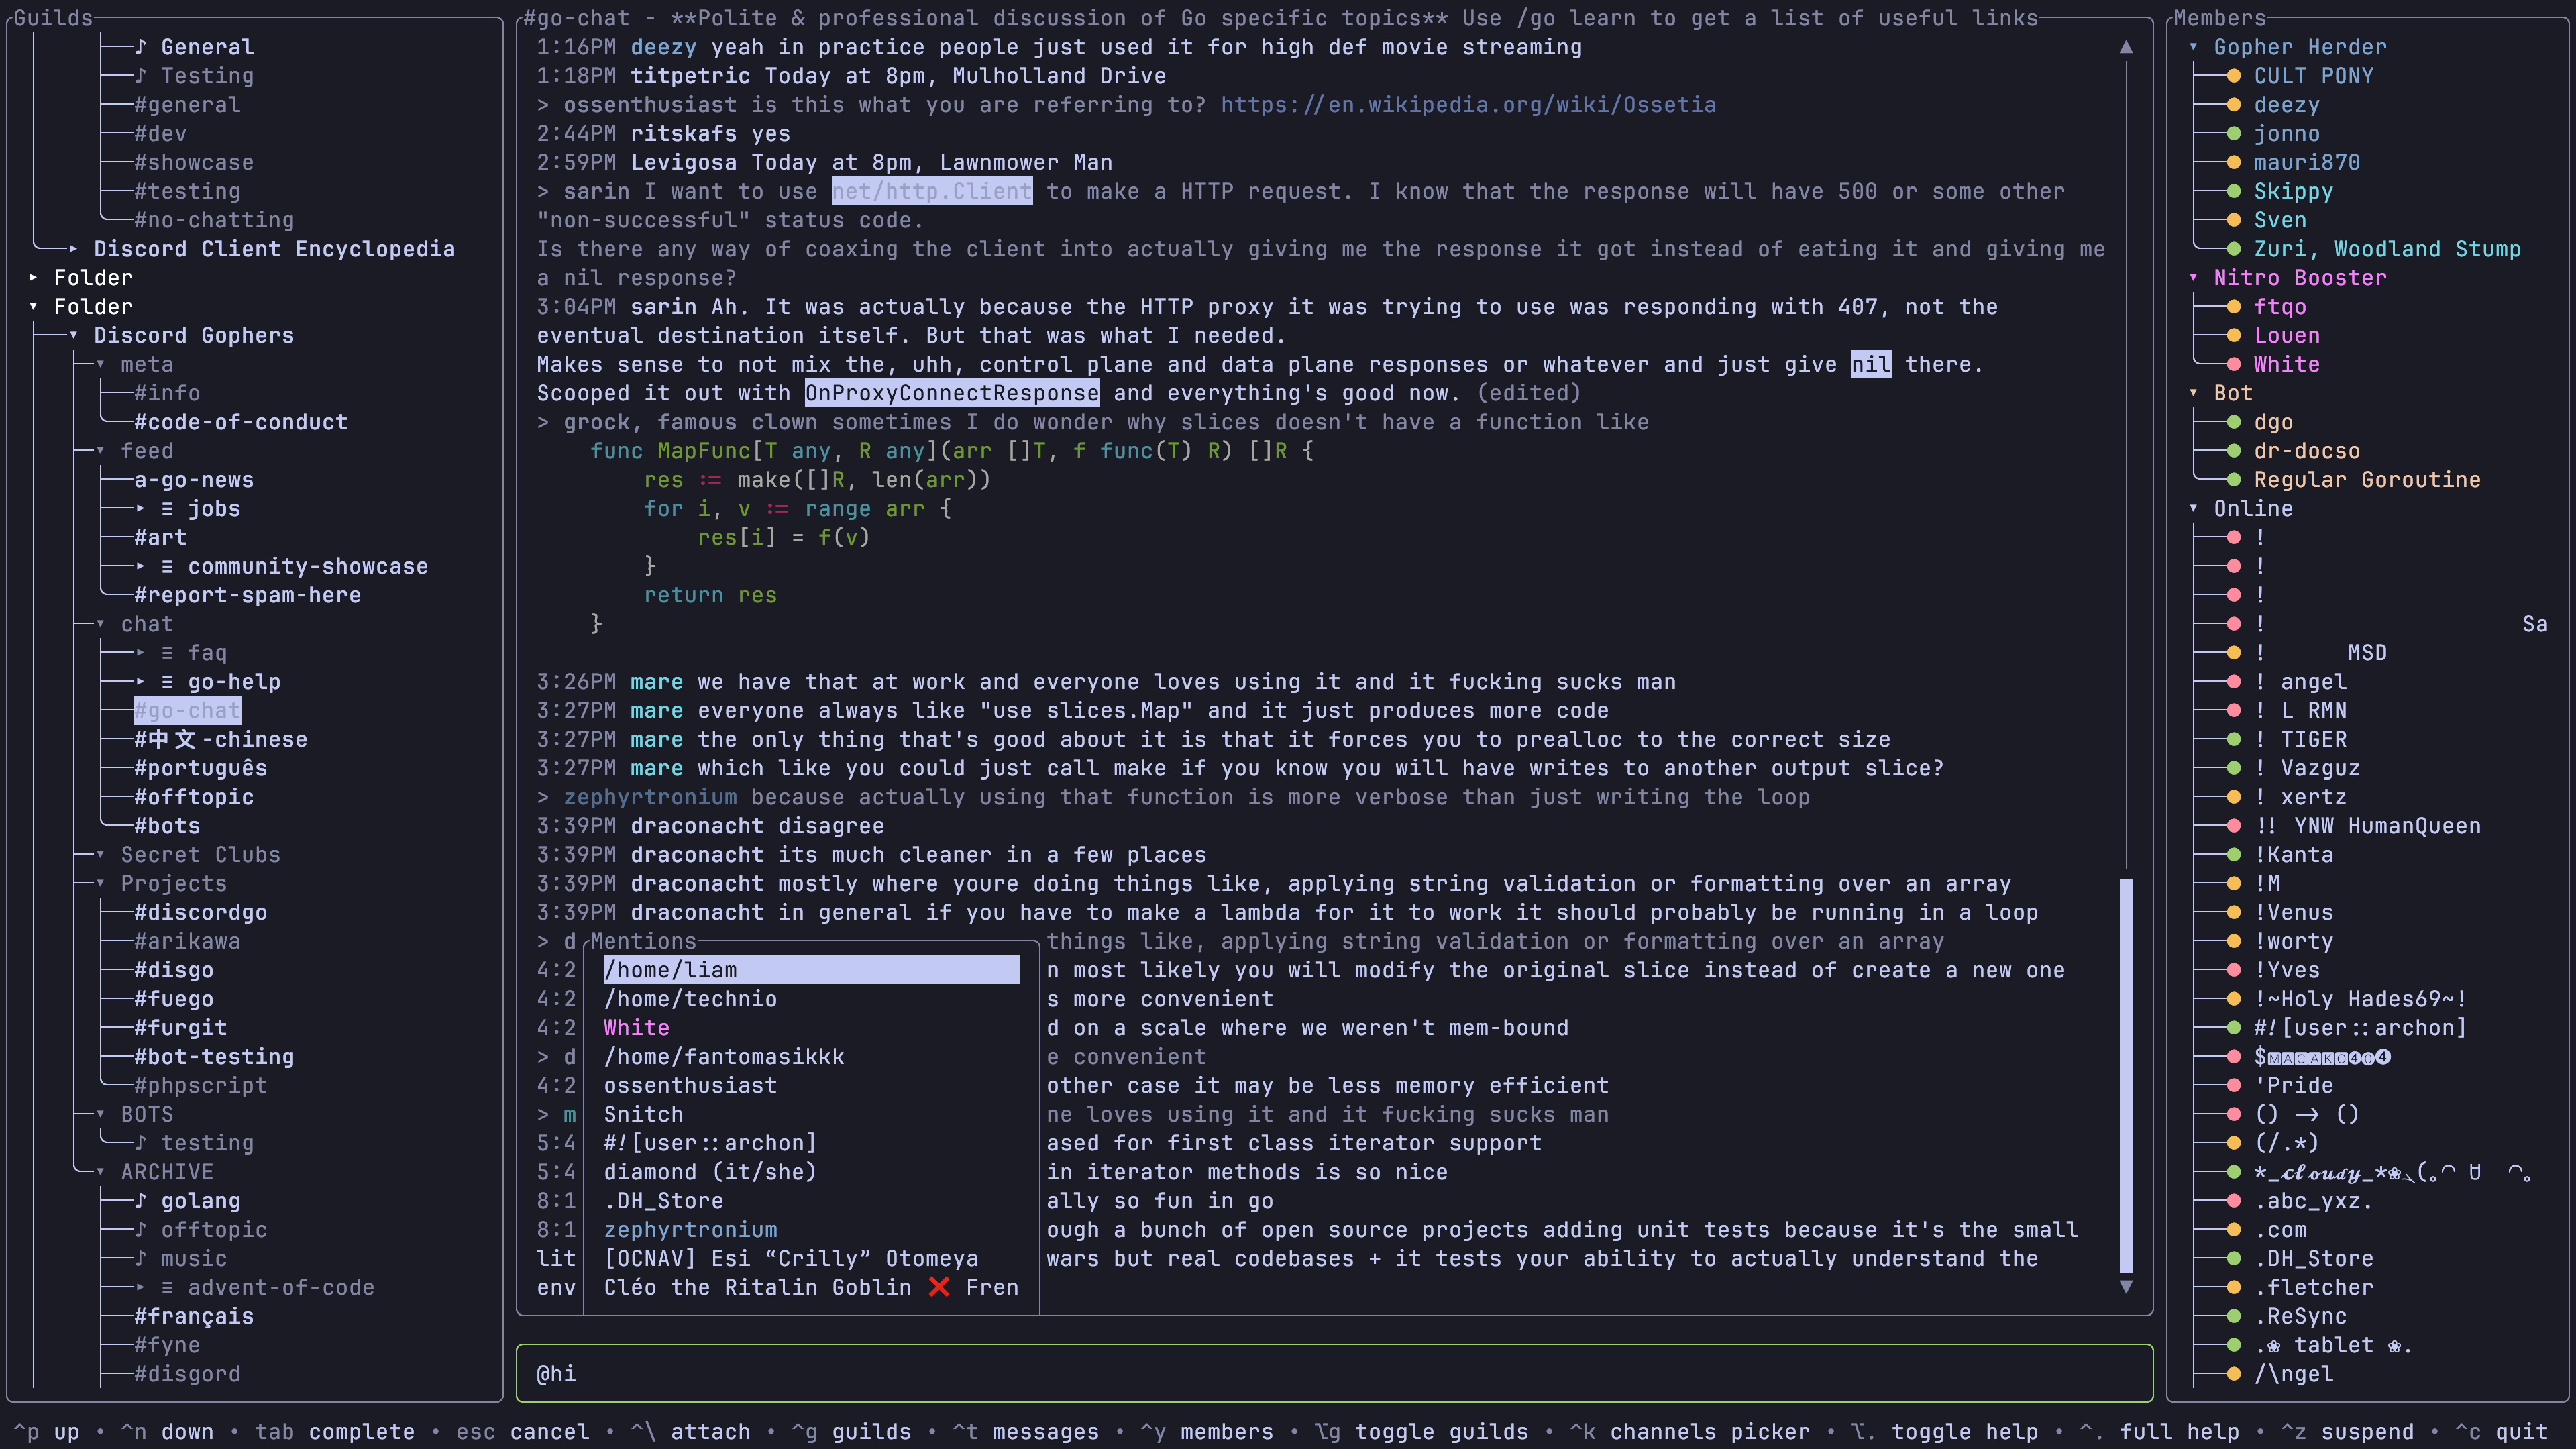Select Regular Goroutine bot member
The height and width of the screenshot is (1449, 2576).
click(2367, 480)
